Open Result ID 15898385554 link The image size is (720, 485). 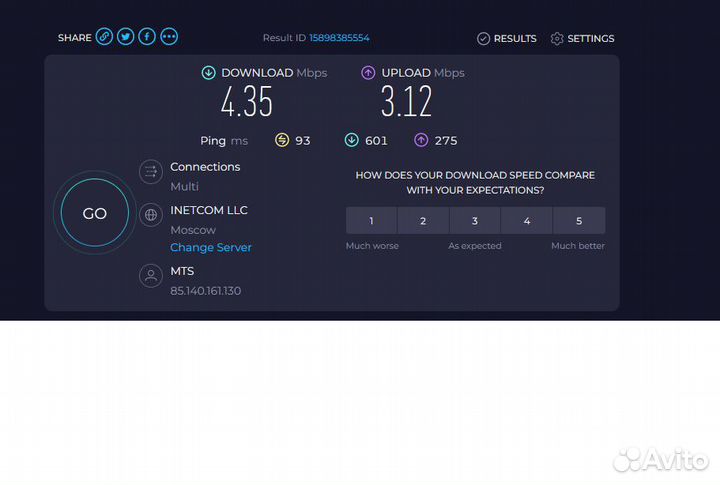coord(338,38)
